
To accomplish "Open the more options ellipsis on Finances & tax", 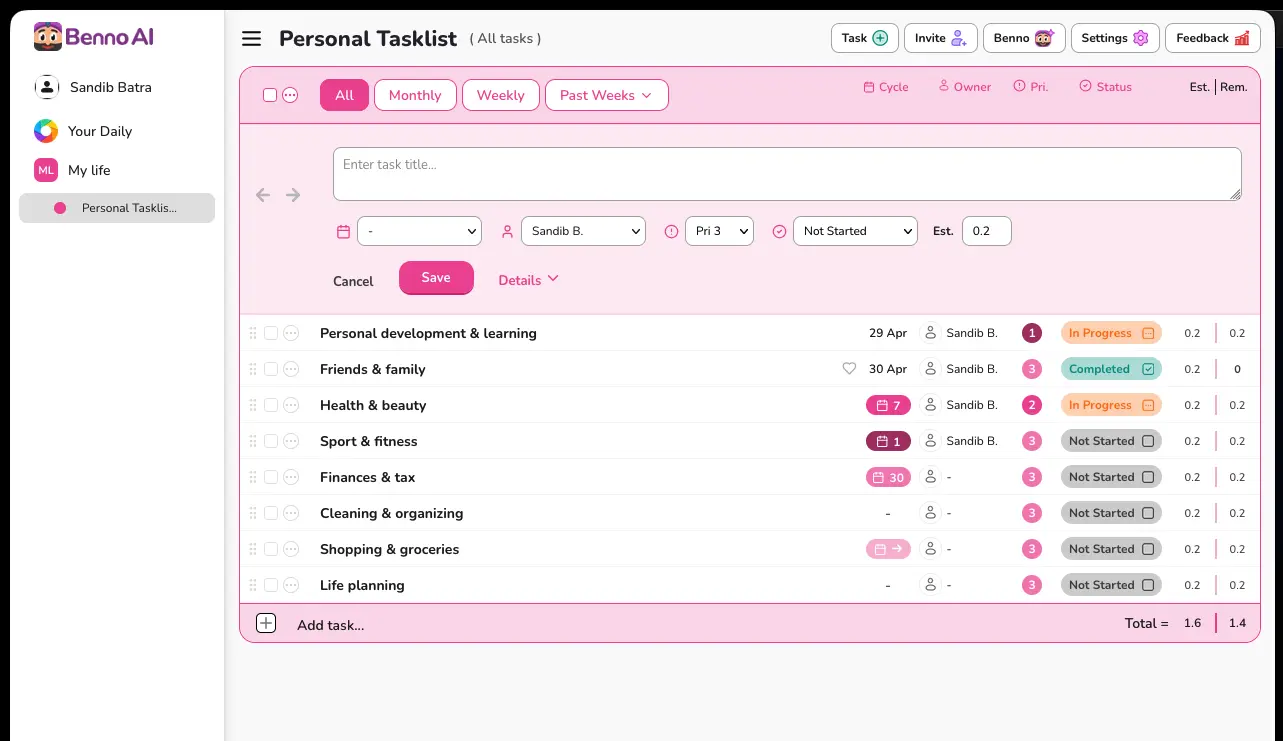I will click(291, 477).
